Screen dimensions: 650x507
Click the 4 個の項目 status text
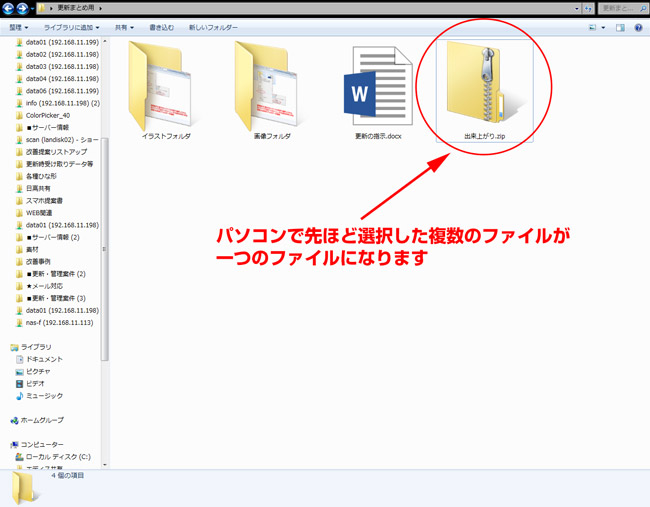68,475
